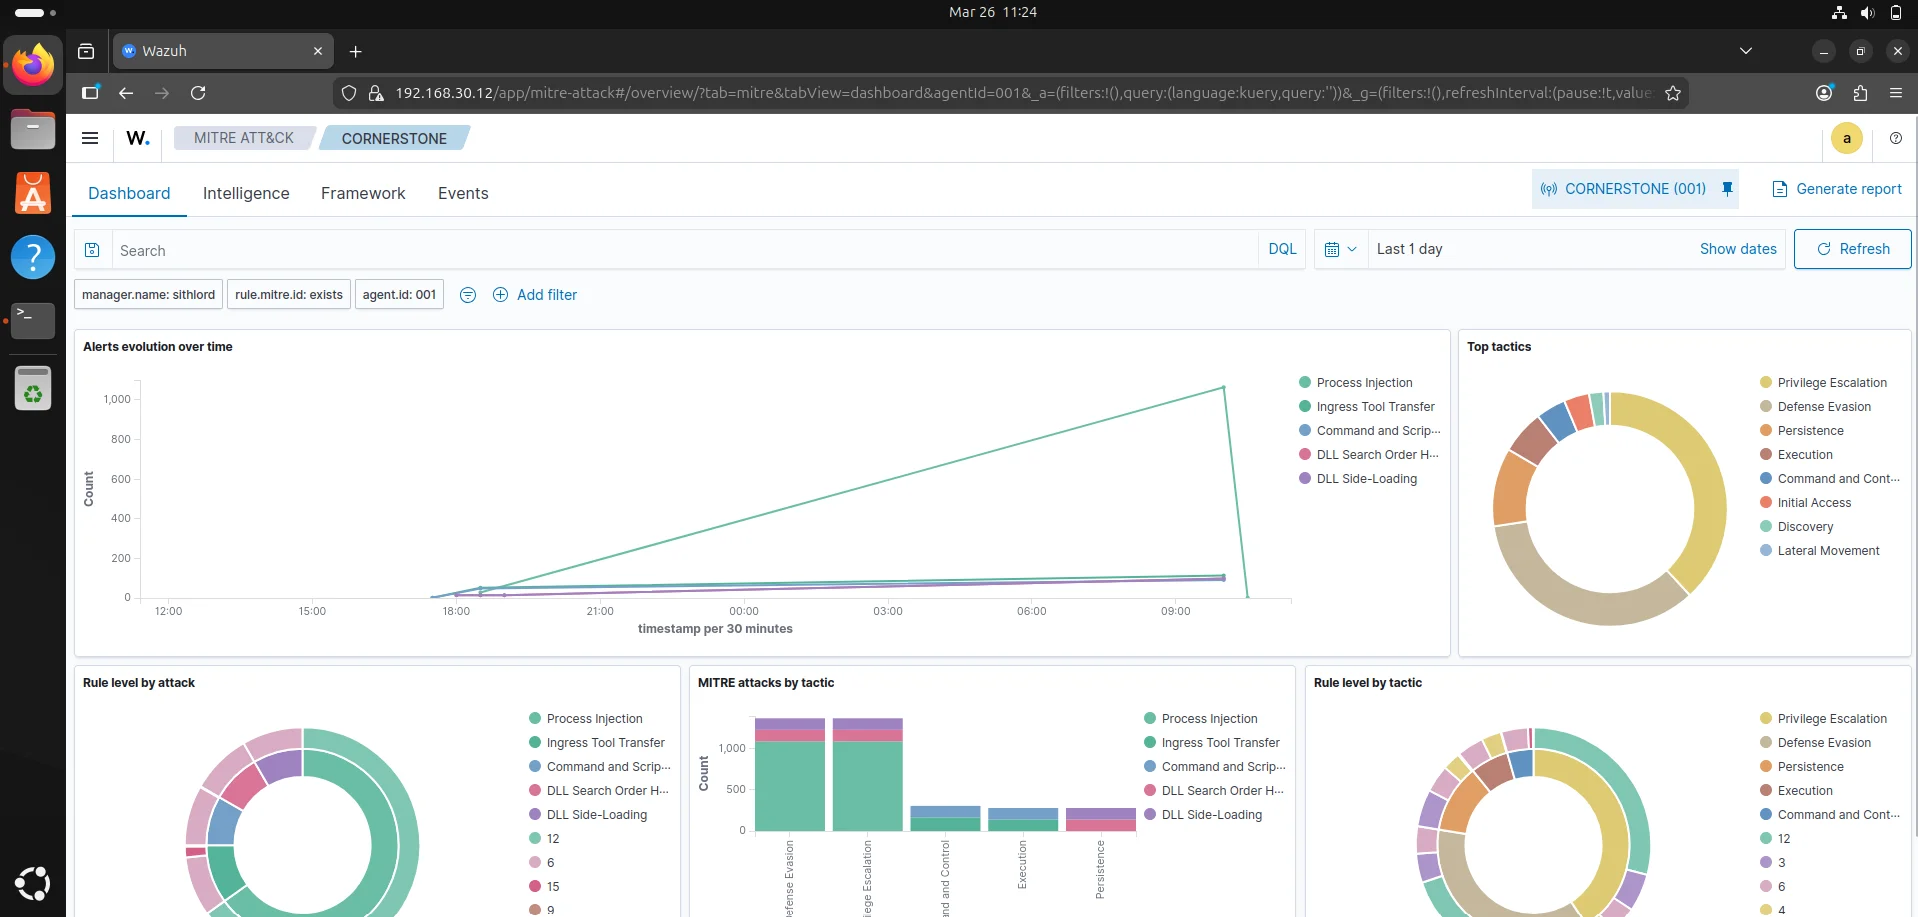Viewport: 1918px width, 917px height.
Task: Open the Wazuh hamburger navigation menu
Action: tap(90, 138)
